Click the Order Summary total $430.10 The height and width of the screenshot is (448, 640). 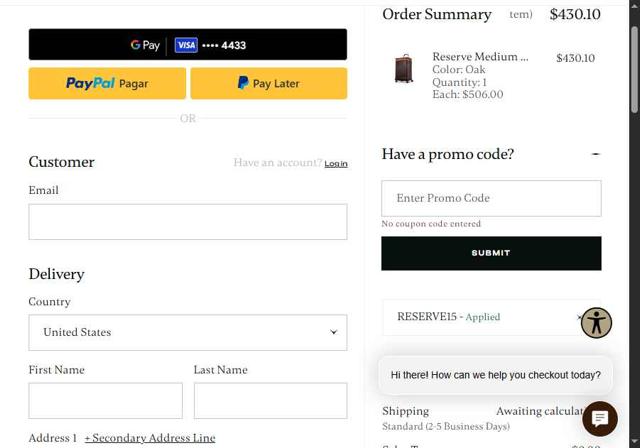click(x=575, y=14)
